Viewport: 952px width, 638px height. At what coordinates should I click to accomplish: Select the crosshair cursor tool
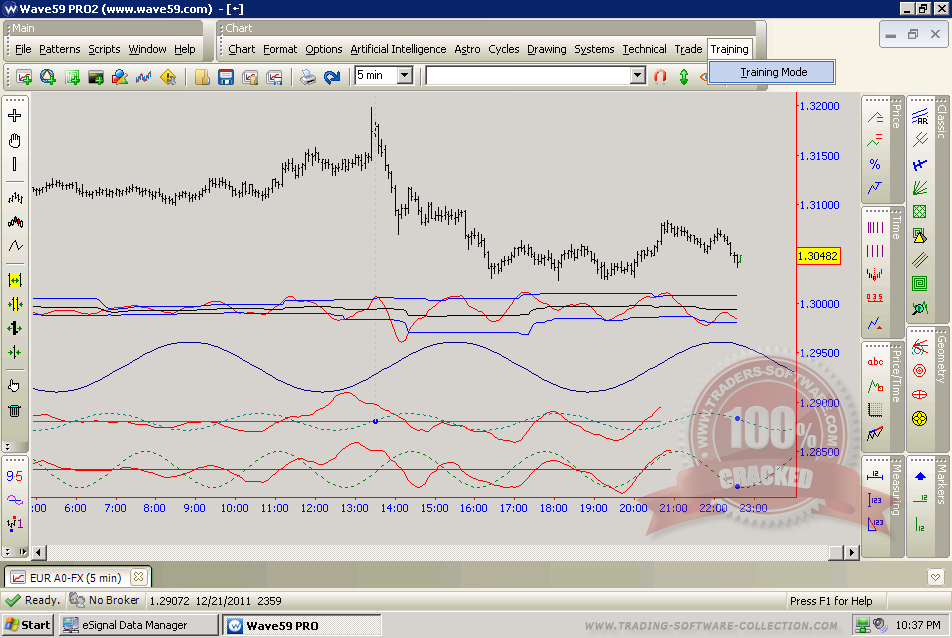point(15,116)
